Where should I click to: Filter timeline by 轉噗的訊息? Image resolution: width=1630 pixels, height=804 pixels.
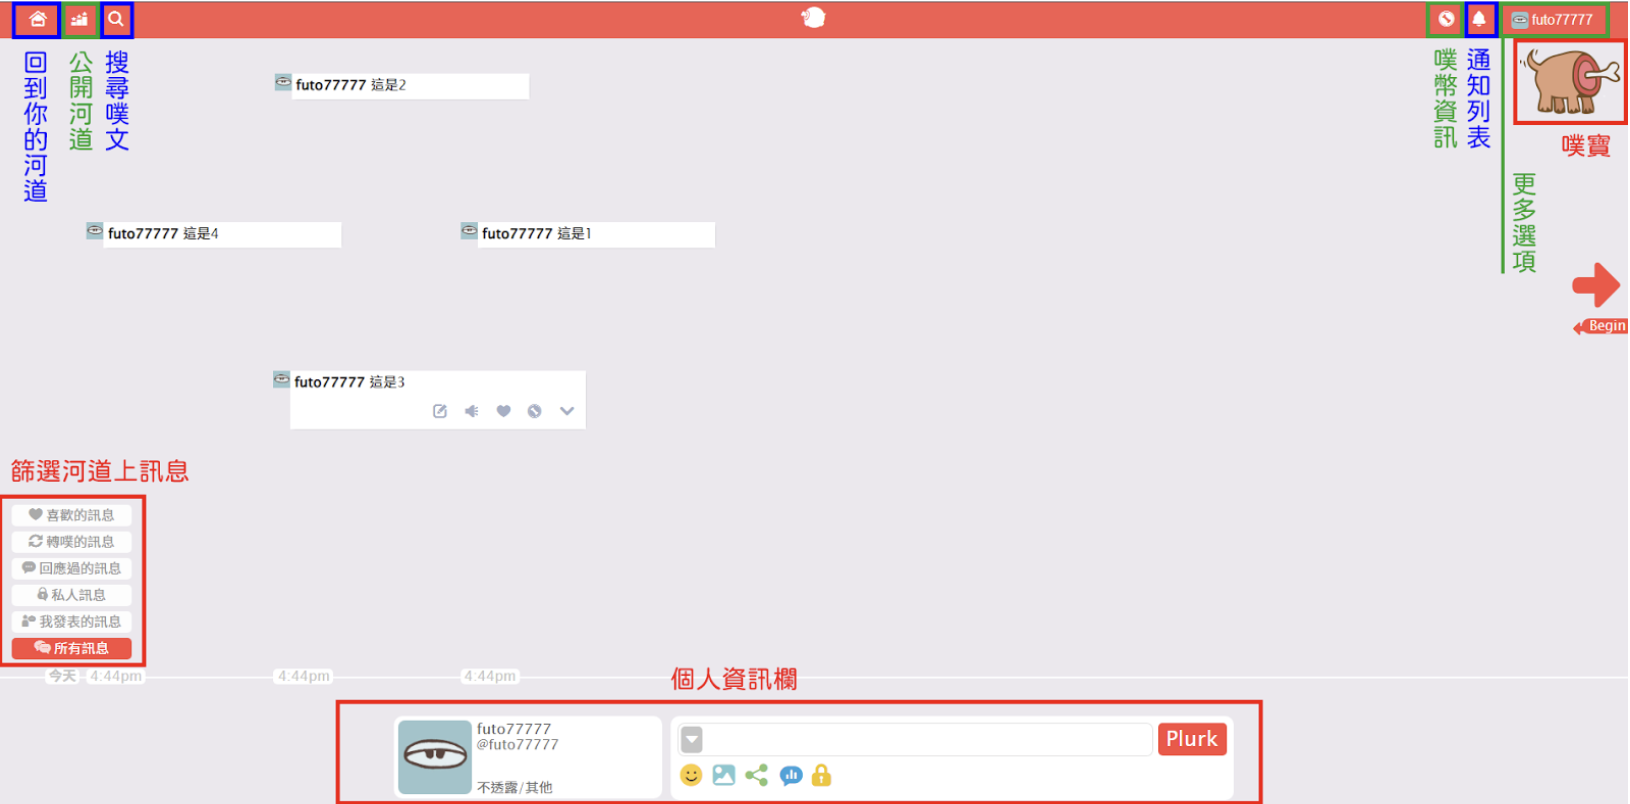coord(72,542)
